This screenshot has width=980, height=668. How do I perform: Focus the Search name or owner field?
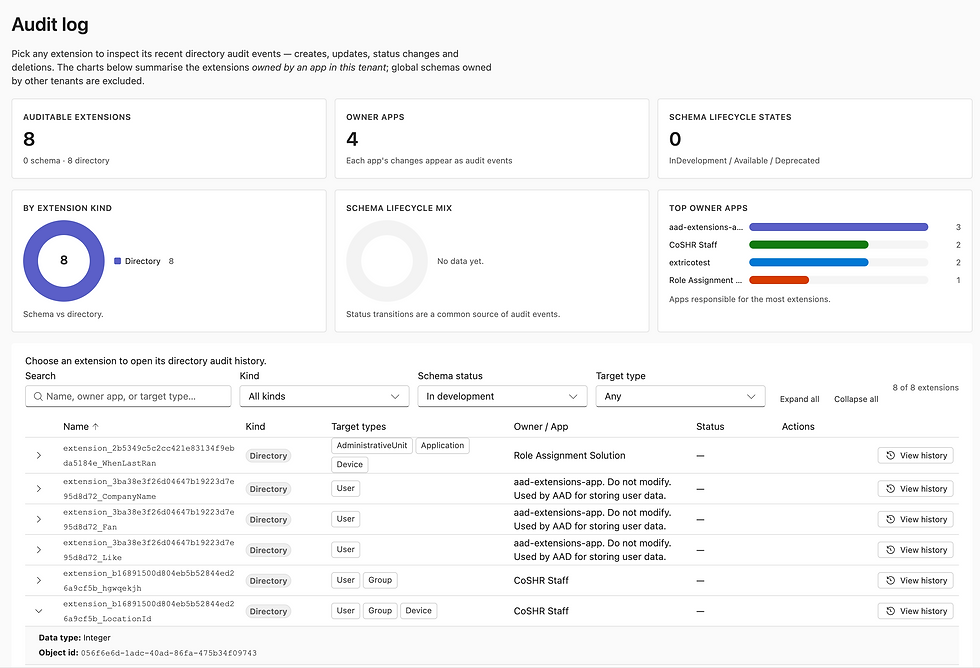pyautogui.click(x=128, y=396)
